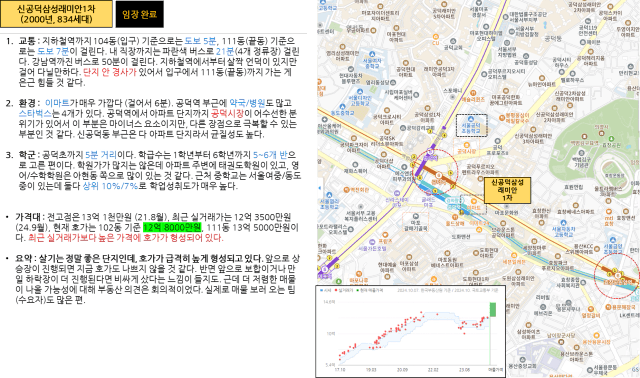Click the 5.4억 value on the chart y-axis
Viewport: 640px width, 378px height.
(330, 365)
